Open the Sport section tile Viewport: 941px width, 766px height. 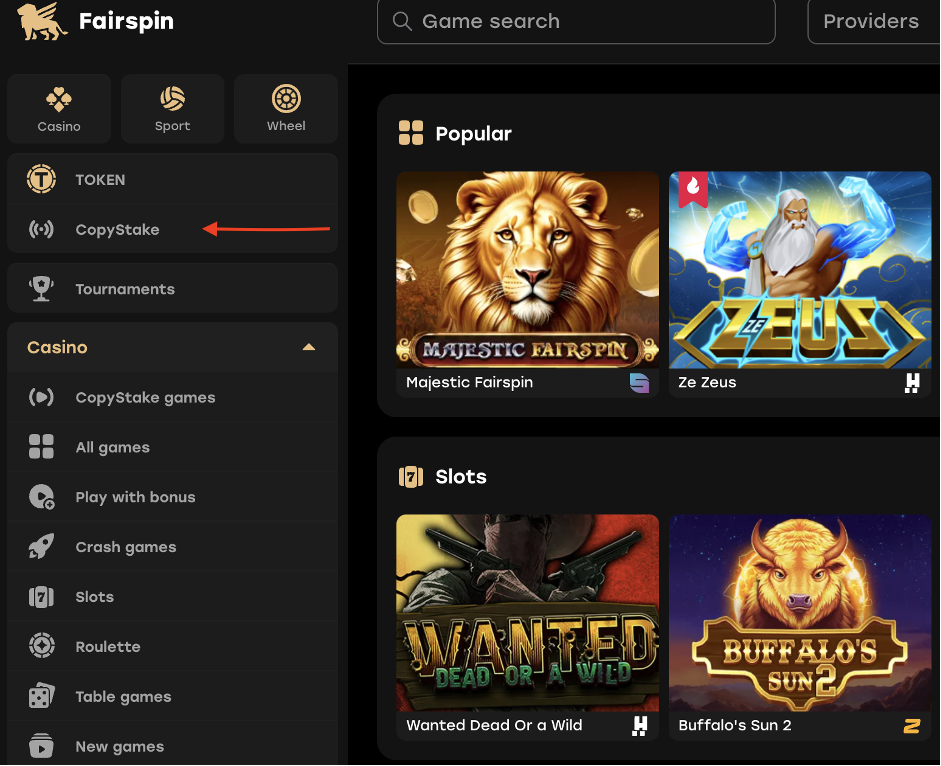click(172, 108)
